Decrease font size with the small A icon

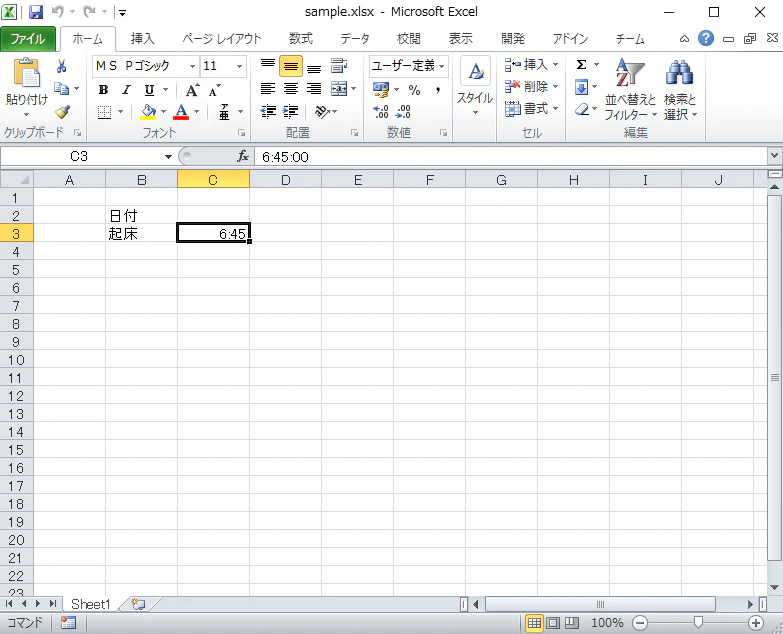(x=214, y=90)
